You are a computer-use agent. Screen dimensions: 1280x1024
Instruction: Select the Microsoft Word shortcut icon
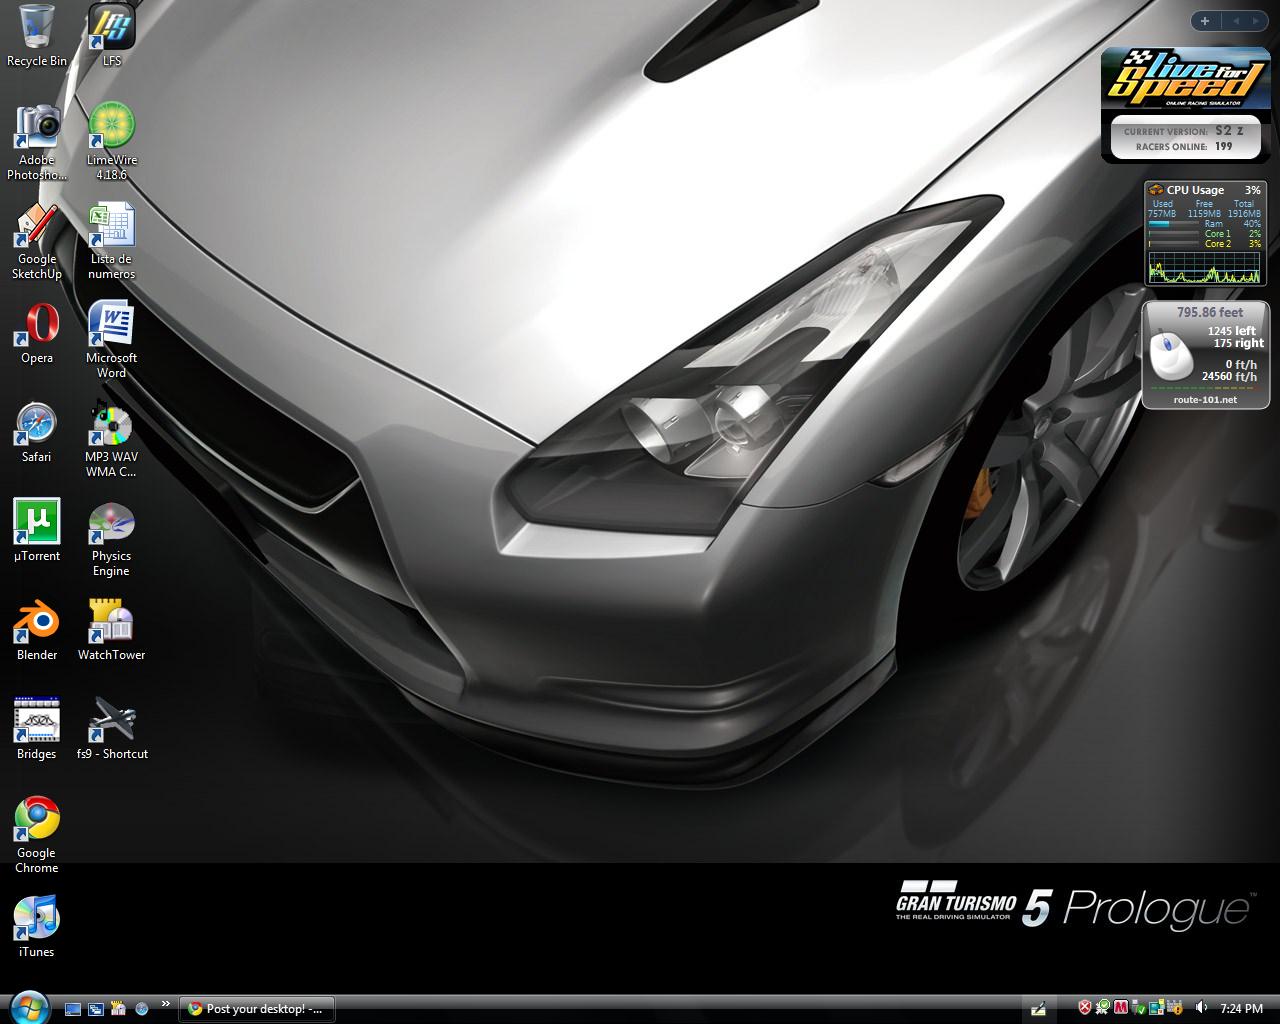(112, 340)
